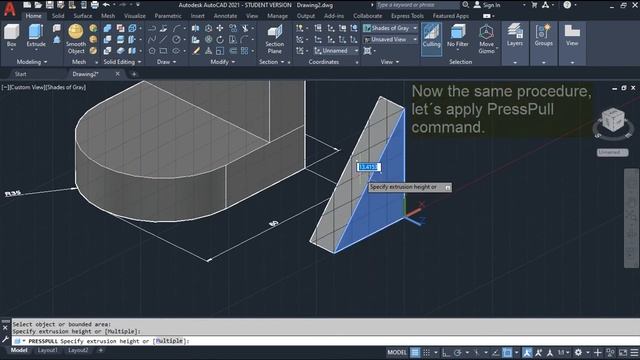Toggle polar tracking in status bar
This screenshot has width=640, height=360.
point(458,353)
